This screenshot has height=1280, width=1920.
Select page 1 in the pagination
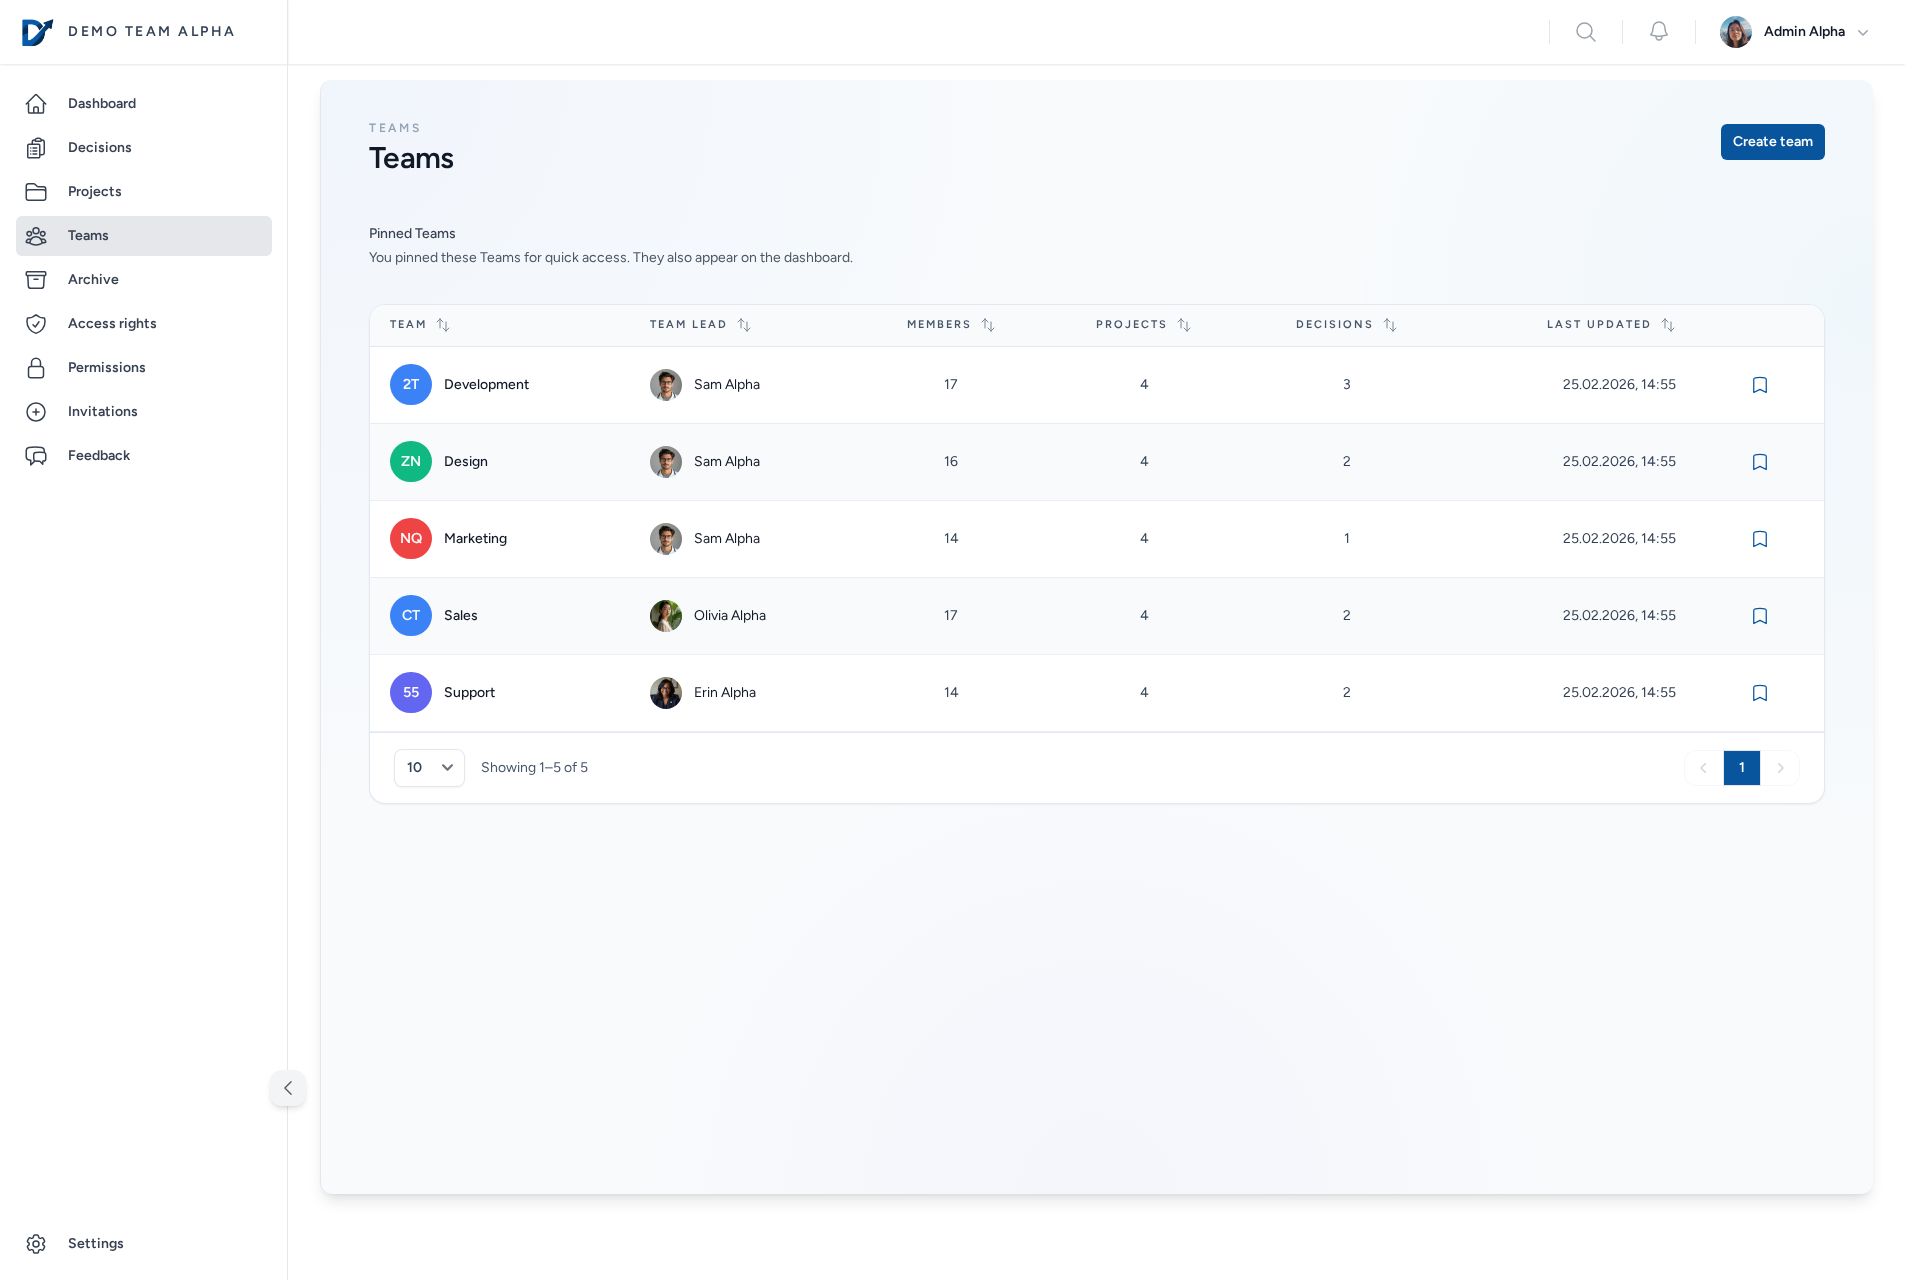pyautogui.click(x=1742, y=767)
